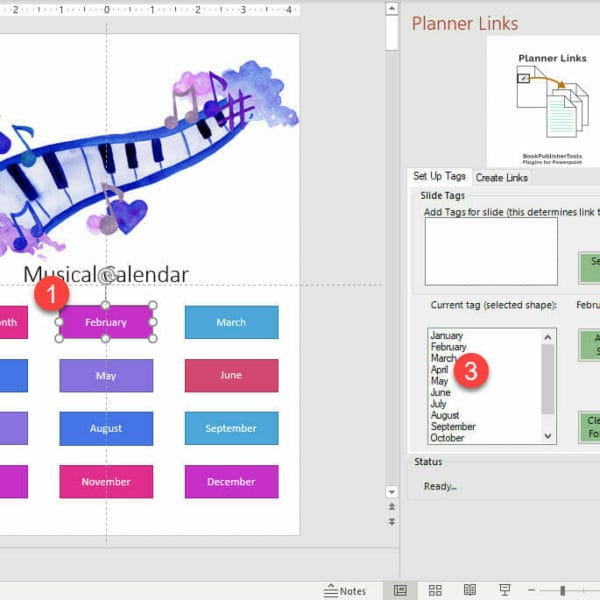This screenshot has width=600, height=600.
Task: Click the September month button
Action: [x=231, y=428]
